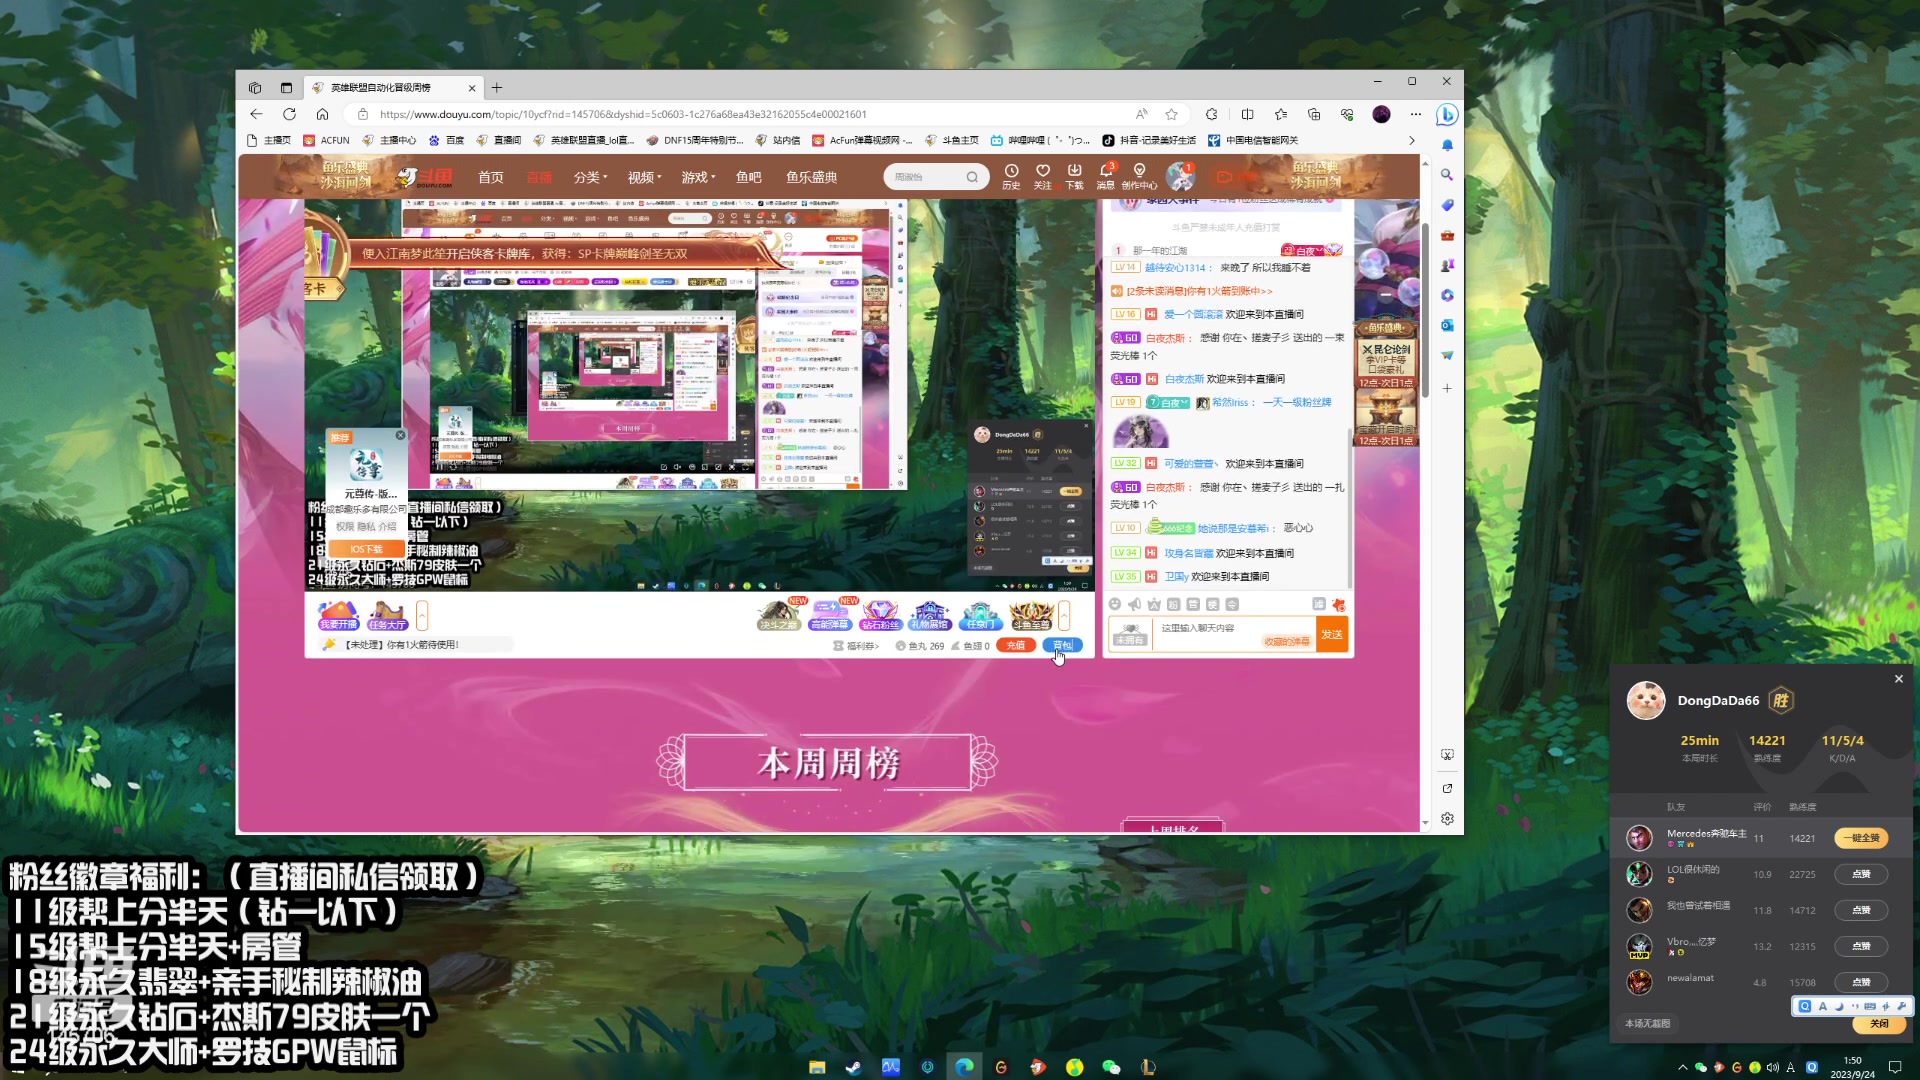Image resolution: width=1920 pixels, height=1080 pixels.
Task: Click the yellow 关闭 button in match panel
Action: 1879,1024
